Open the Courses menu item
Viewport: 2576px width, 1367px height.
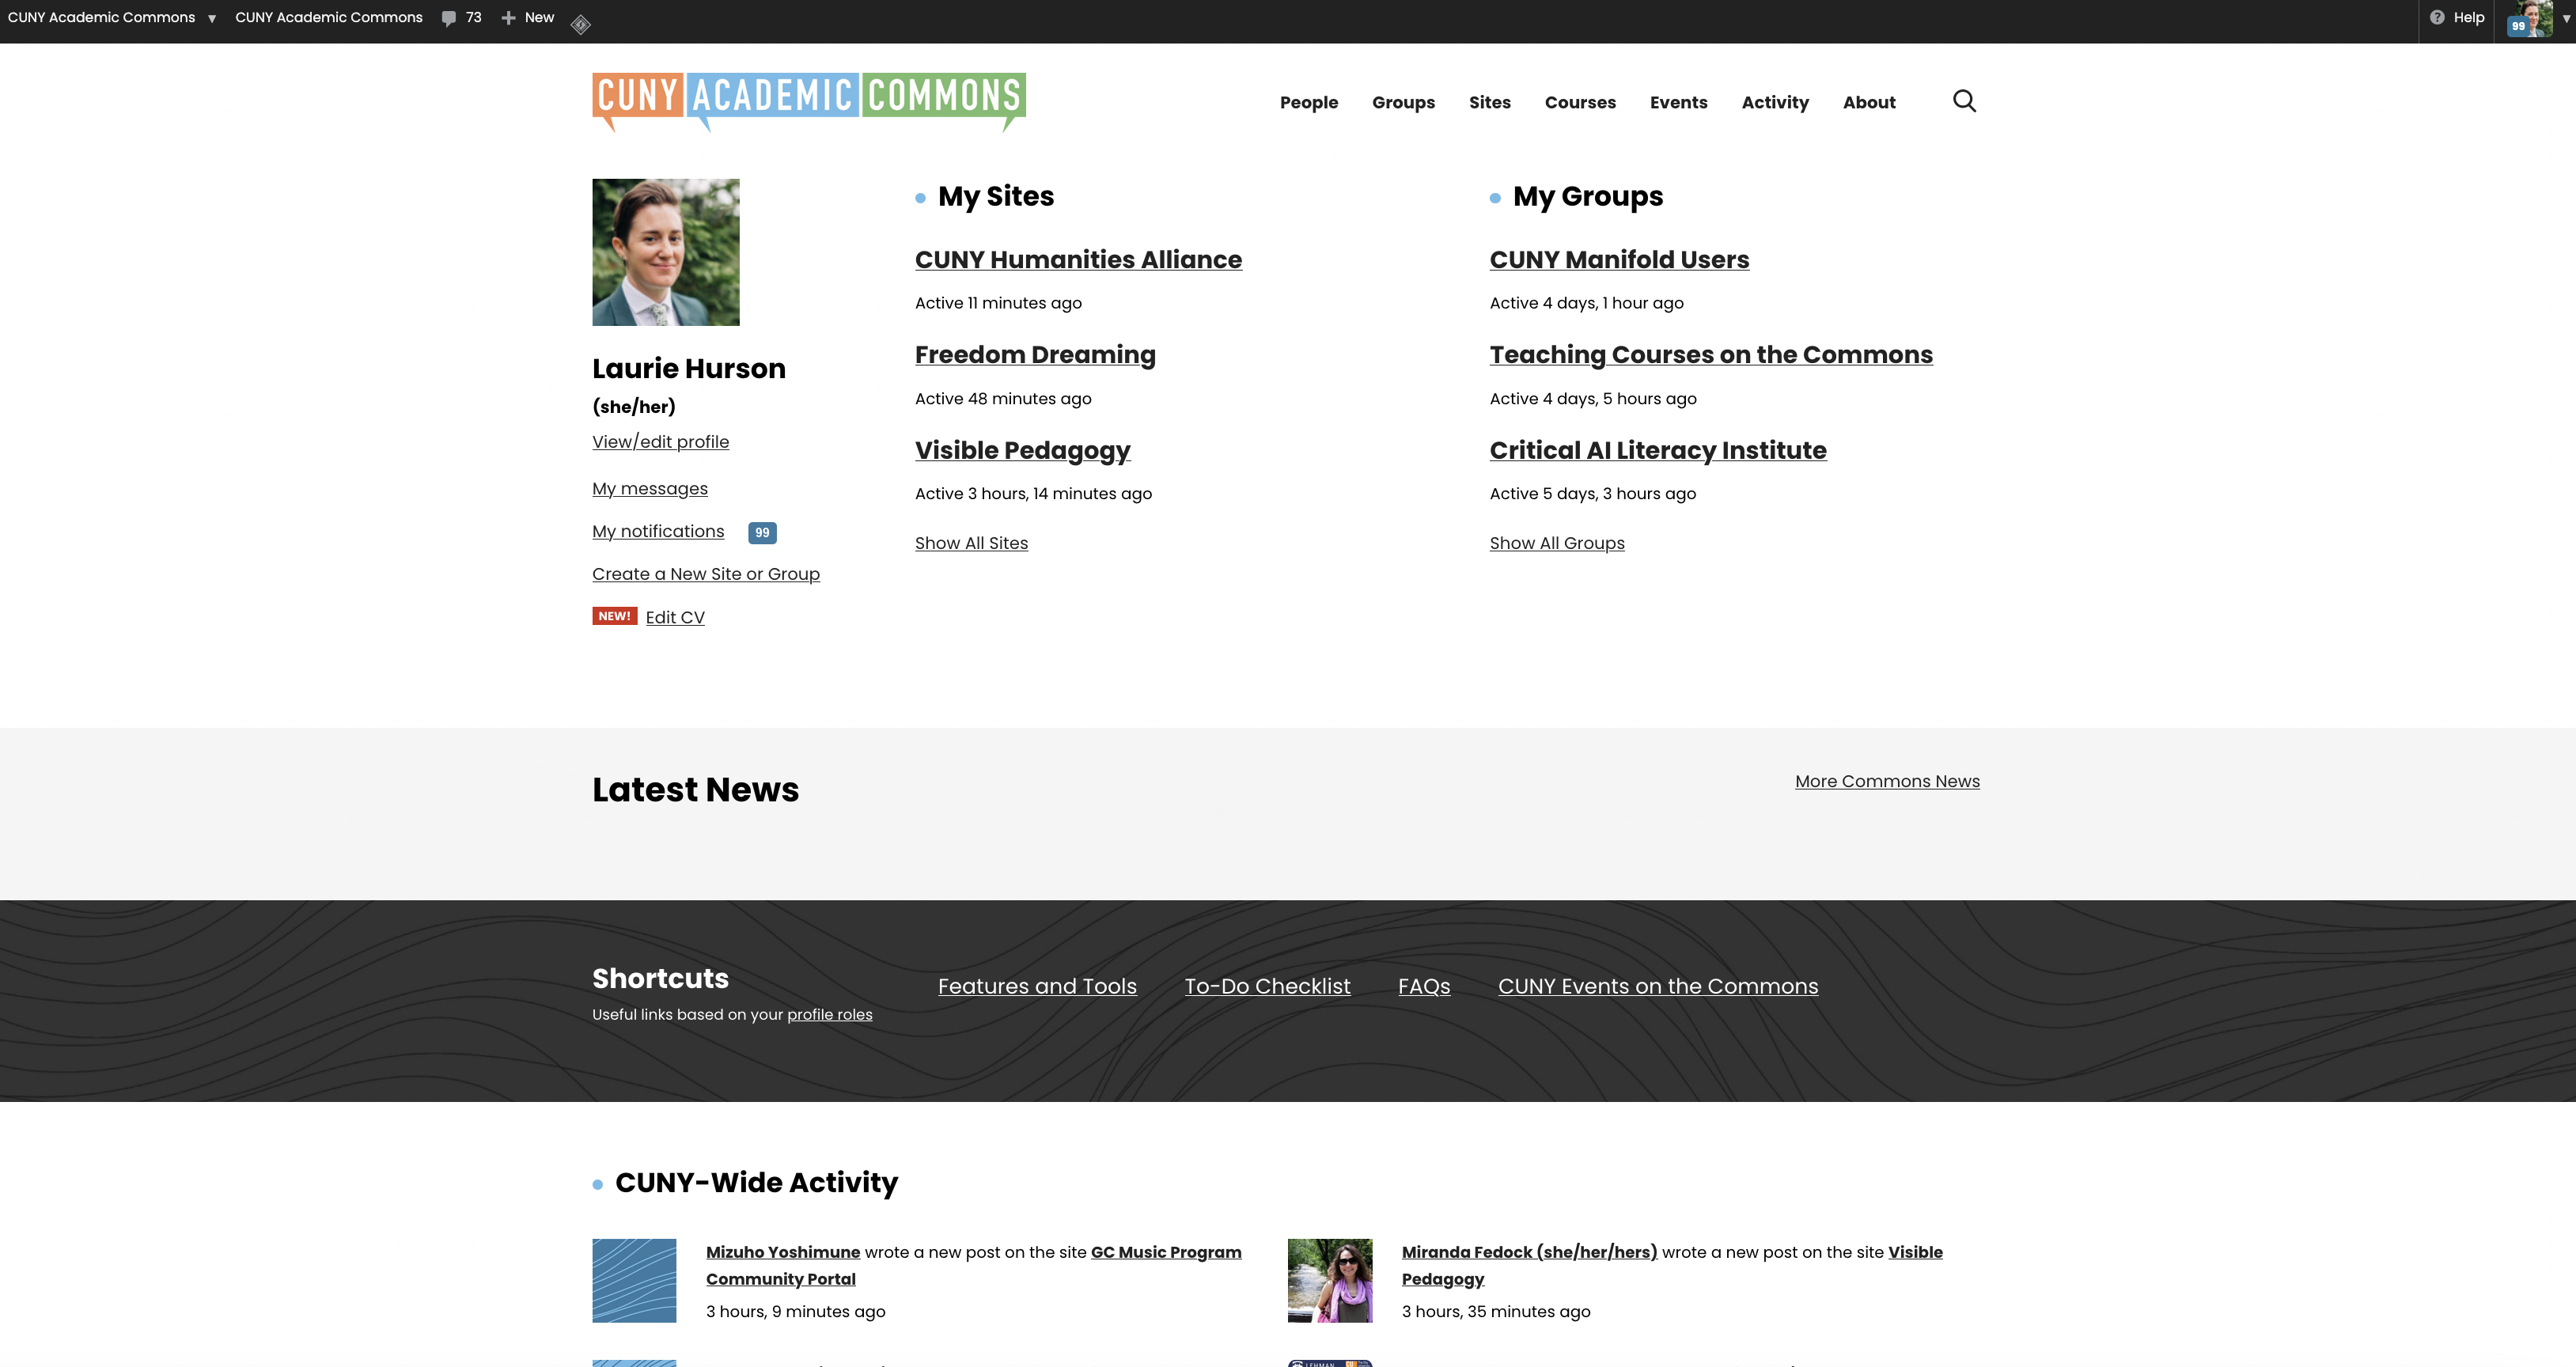tap(1580, 102)
